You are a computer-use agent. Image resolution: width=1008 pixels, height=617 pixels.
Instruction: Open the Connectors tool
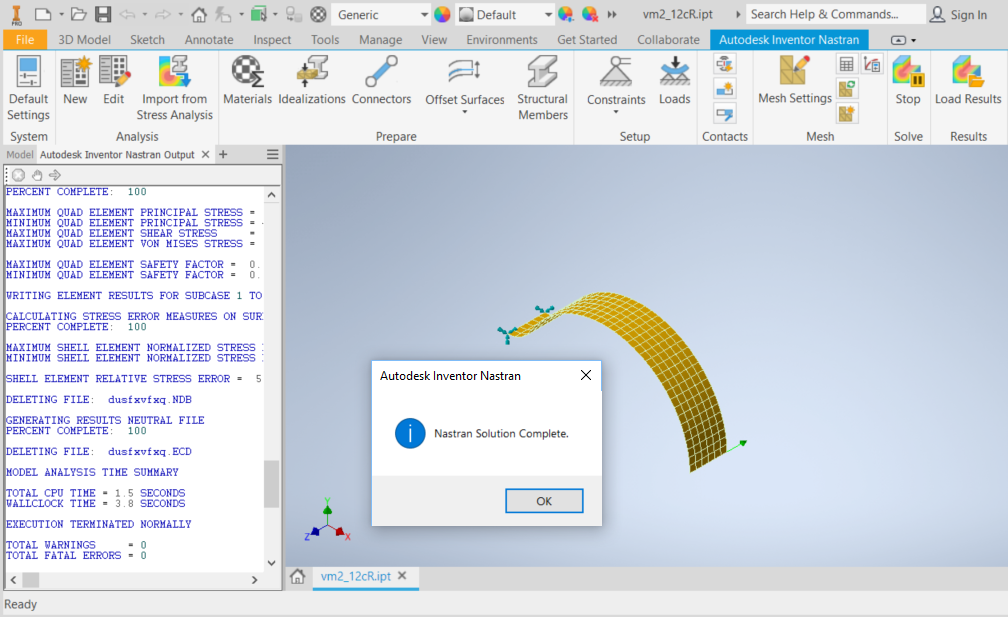381,81
